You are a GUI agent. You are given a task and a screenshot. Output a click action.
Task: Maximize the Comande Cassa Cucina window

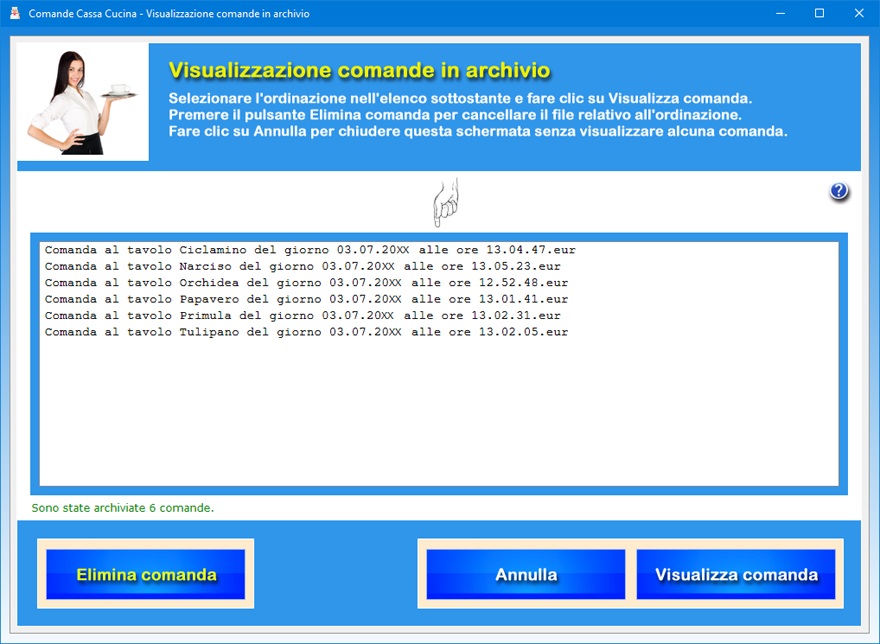819,13
